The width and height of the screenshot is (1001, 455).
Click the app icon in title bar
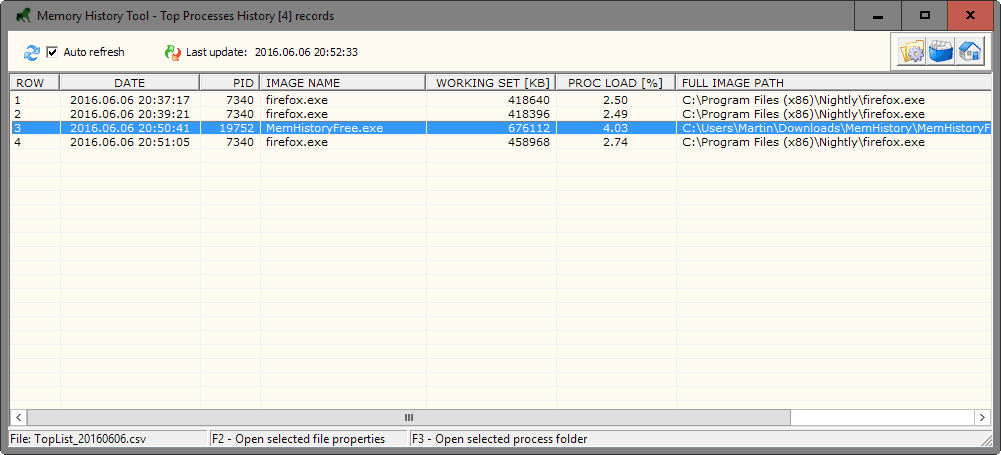click(x=24, y=15)
